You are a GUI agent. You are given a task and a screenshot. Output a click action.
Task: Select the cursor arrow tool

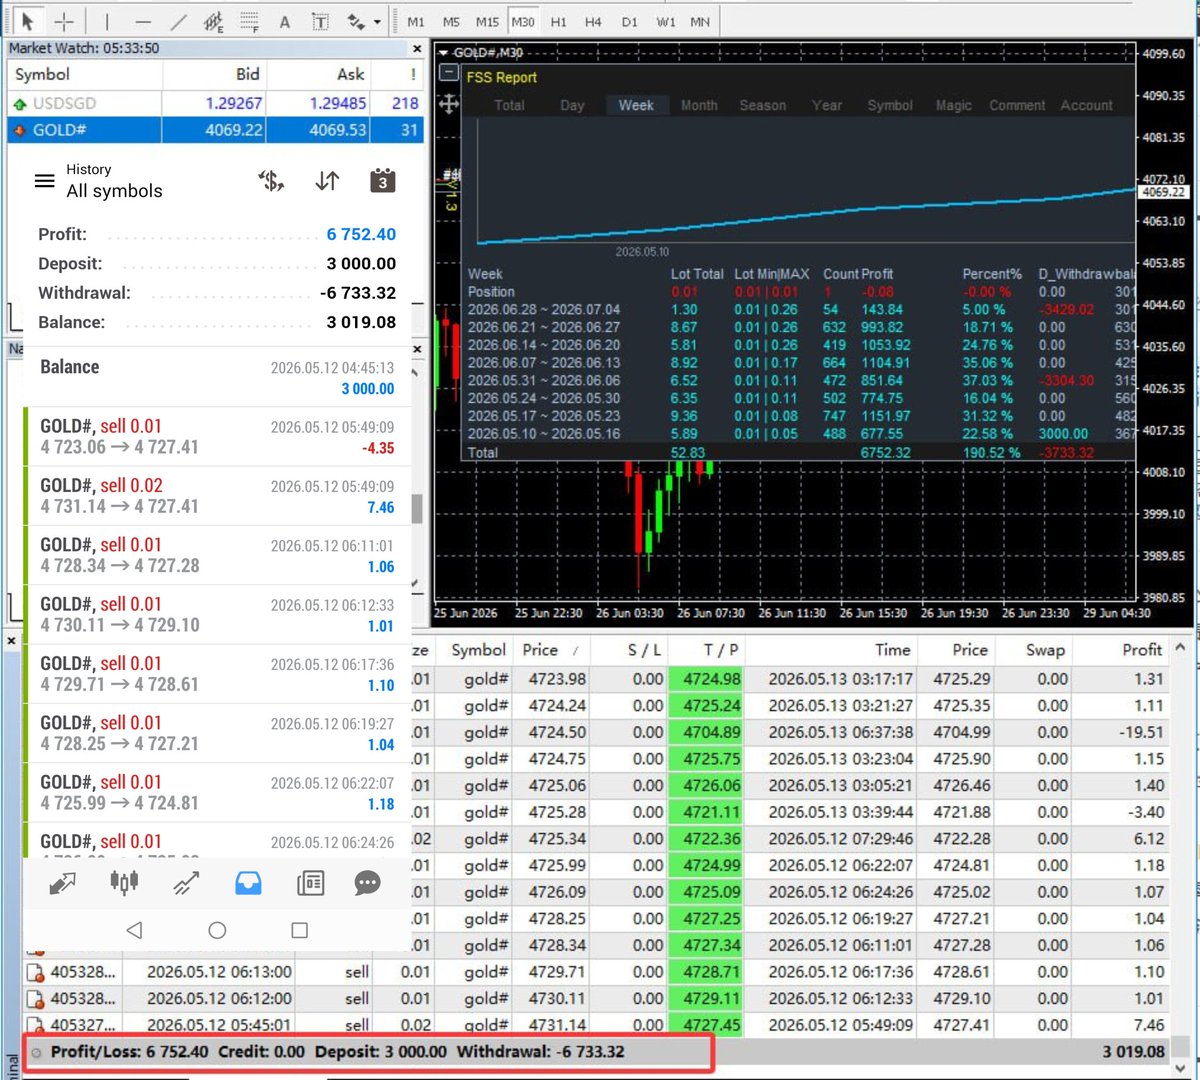27,21
